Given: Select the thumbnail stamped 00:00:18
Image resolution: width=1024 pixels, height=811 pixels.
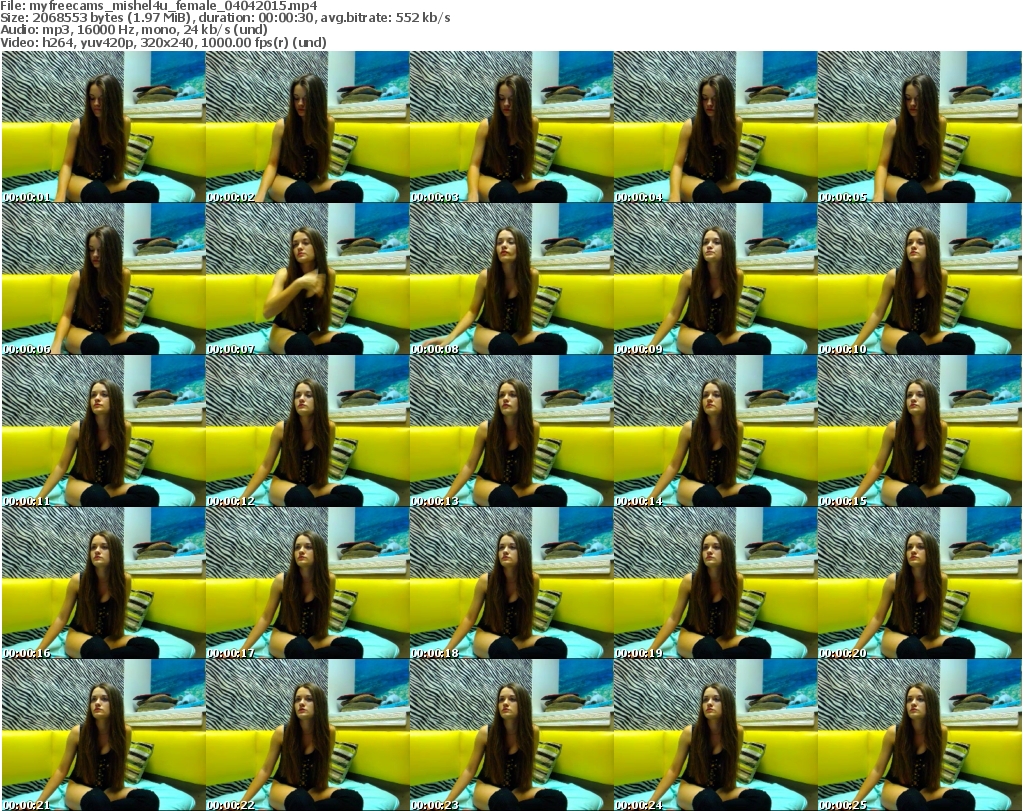Looking at the screenshot, I should tap(511, 583).
